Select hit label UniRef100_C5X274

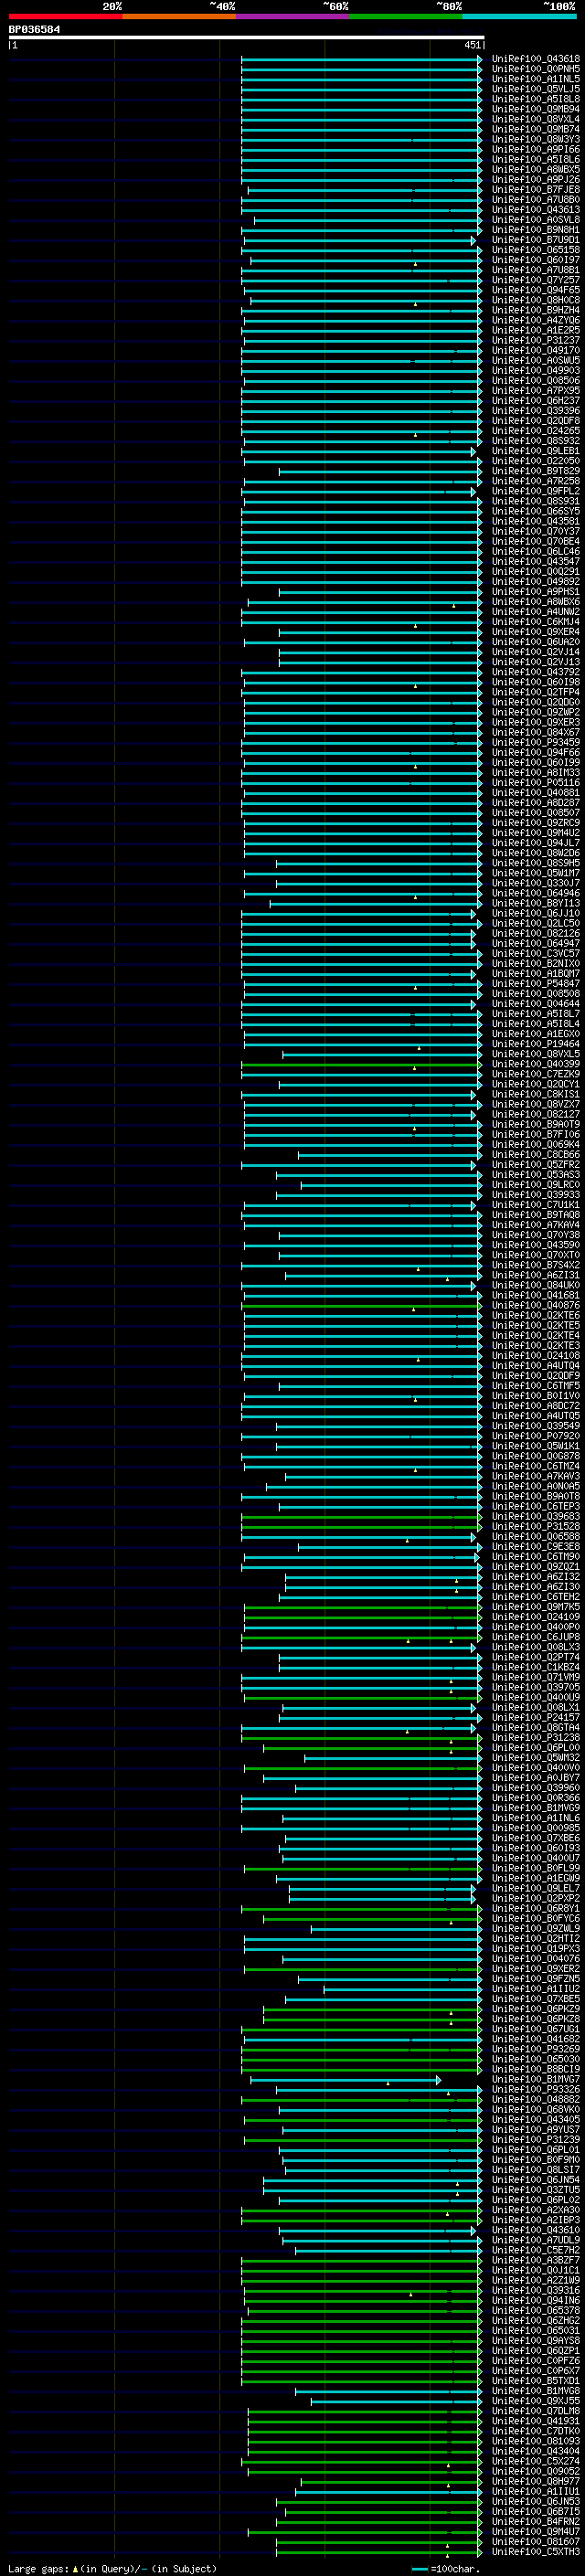pyautogui.click(x=536, y=2461)
